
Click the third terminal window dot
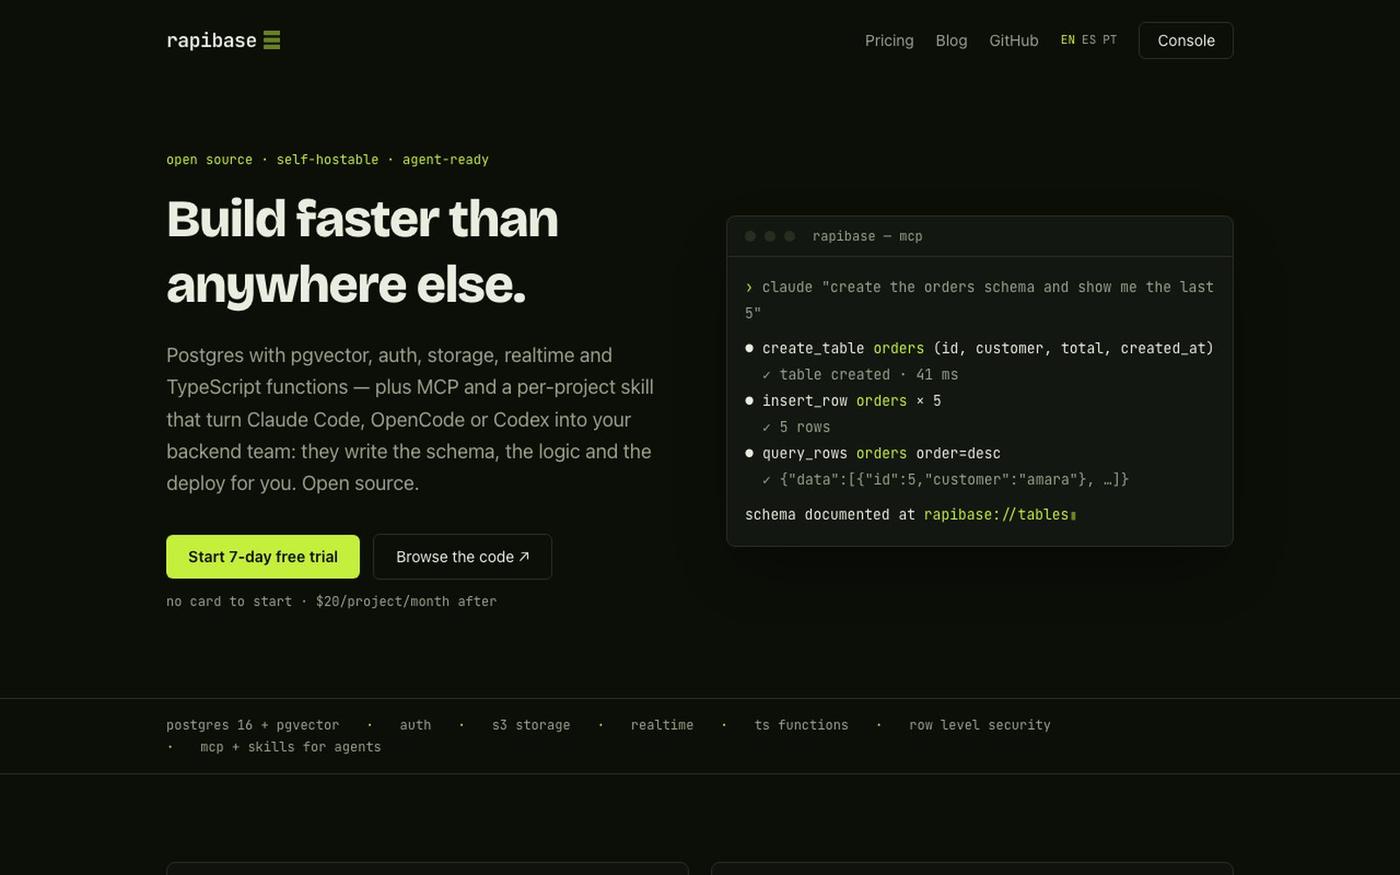click(x=790, y=236)
